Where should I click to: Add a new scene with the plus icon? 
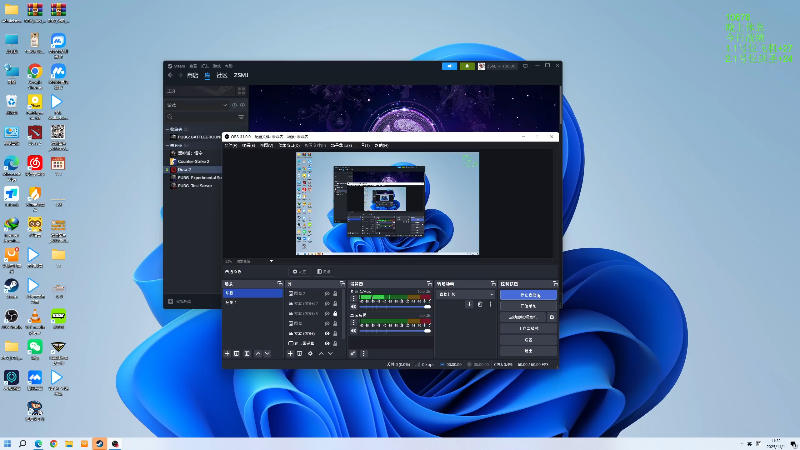[x=227, y=353]
